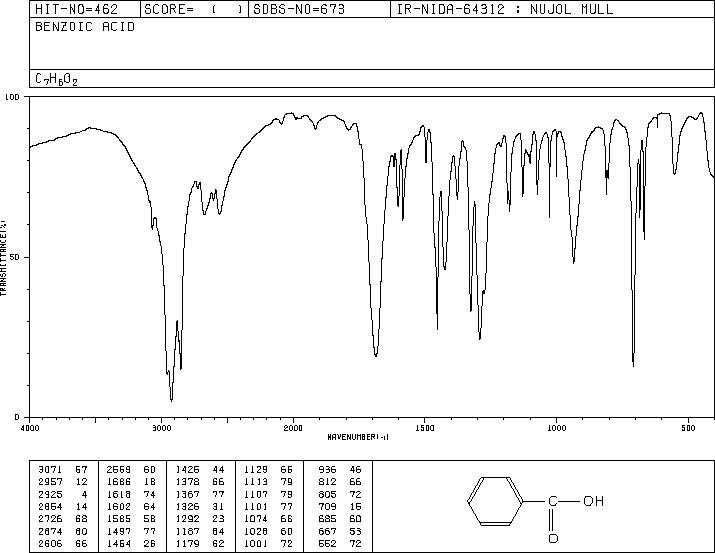Select peak value 1074 in the table
Image resolution: width=715 pixels, height=553 pixels.
click(255, 519)
